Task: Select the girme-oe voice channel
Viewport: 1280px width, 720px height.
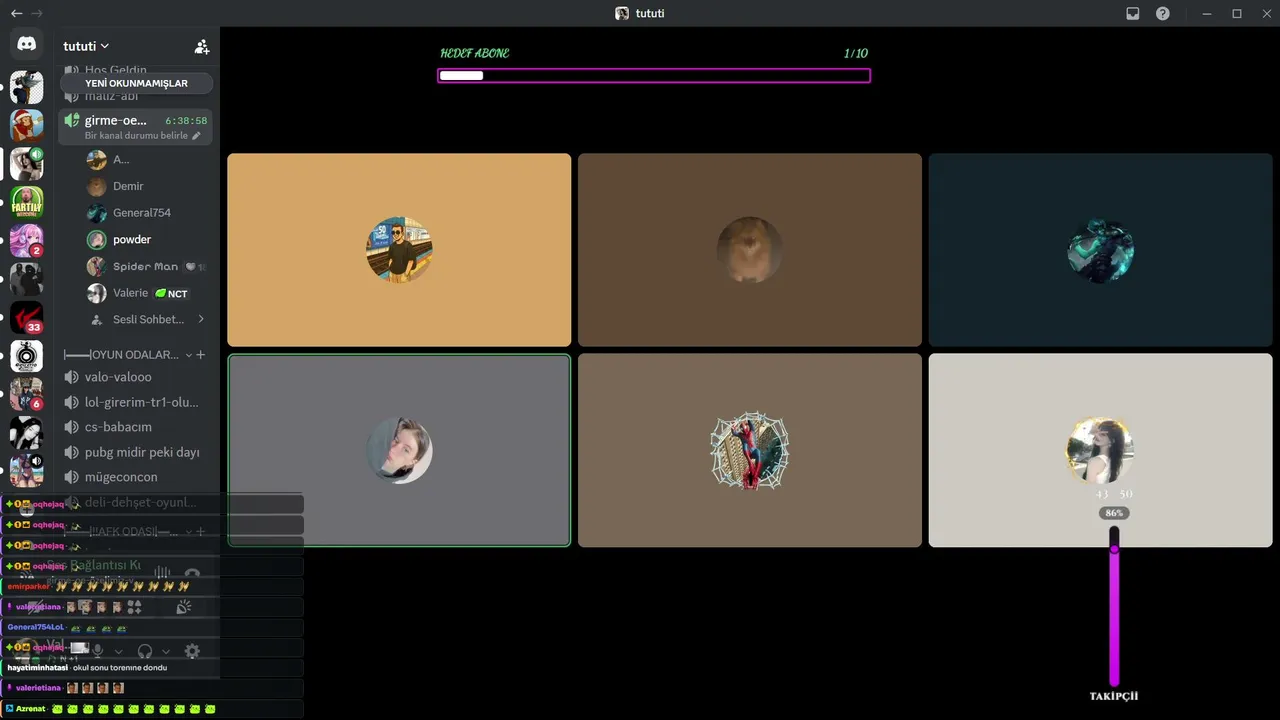Action: click(136, 127)
